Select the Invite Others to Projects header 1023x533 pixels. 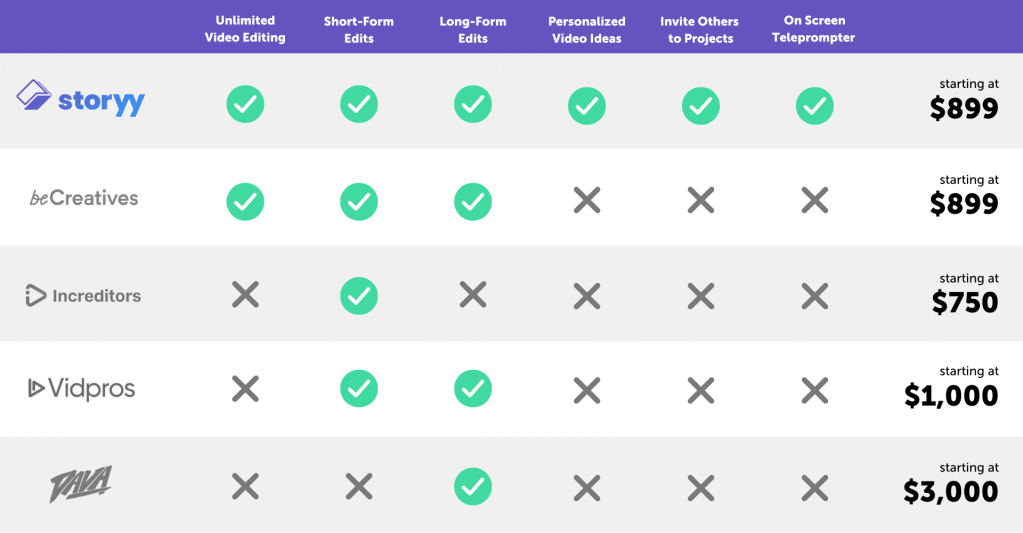click(x=700, y=29)
